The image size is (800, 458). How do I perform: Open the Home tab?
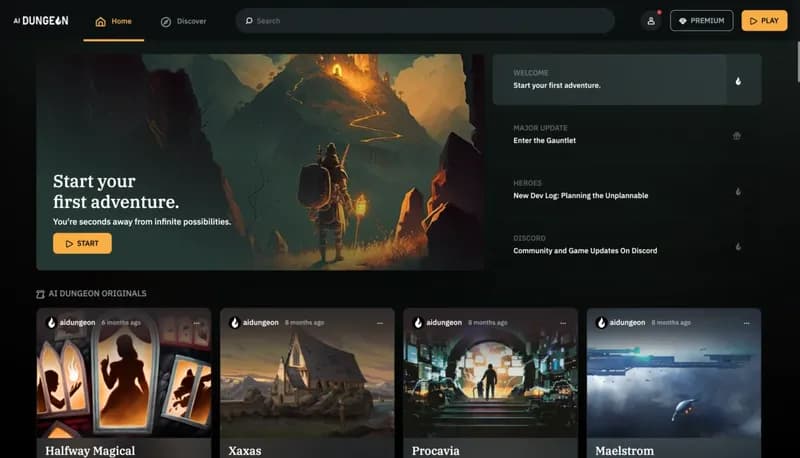pyautogui.click(x=113, y=21)
